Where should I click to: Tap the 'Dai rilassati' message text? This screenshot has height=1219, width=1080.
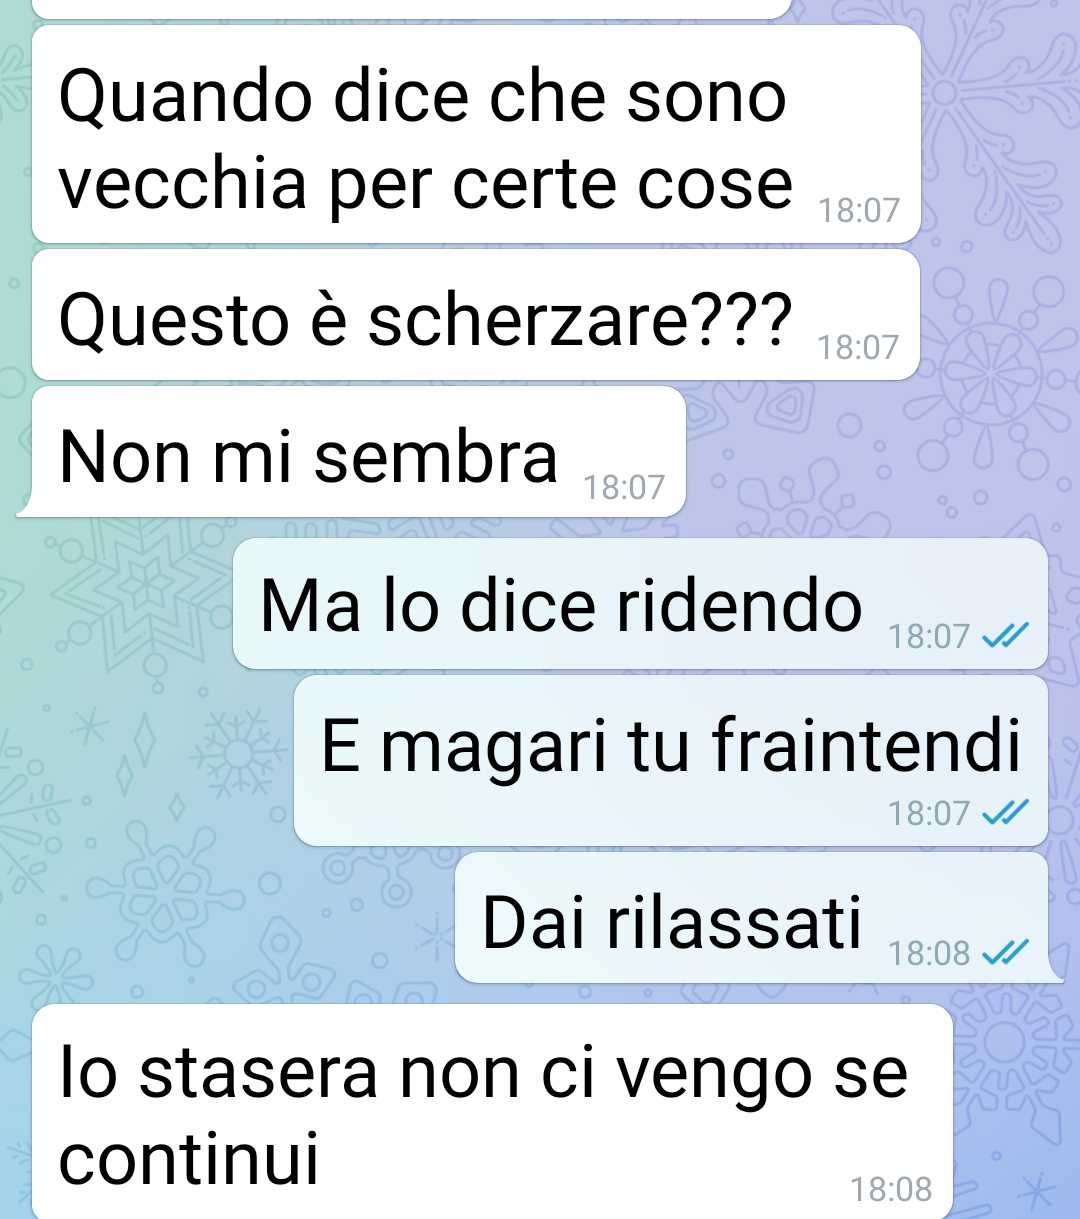(671, 922)
